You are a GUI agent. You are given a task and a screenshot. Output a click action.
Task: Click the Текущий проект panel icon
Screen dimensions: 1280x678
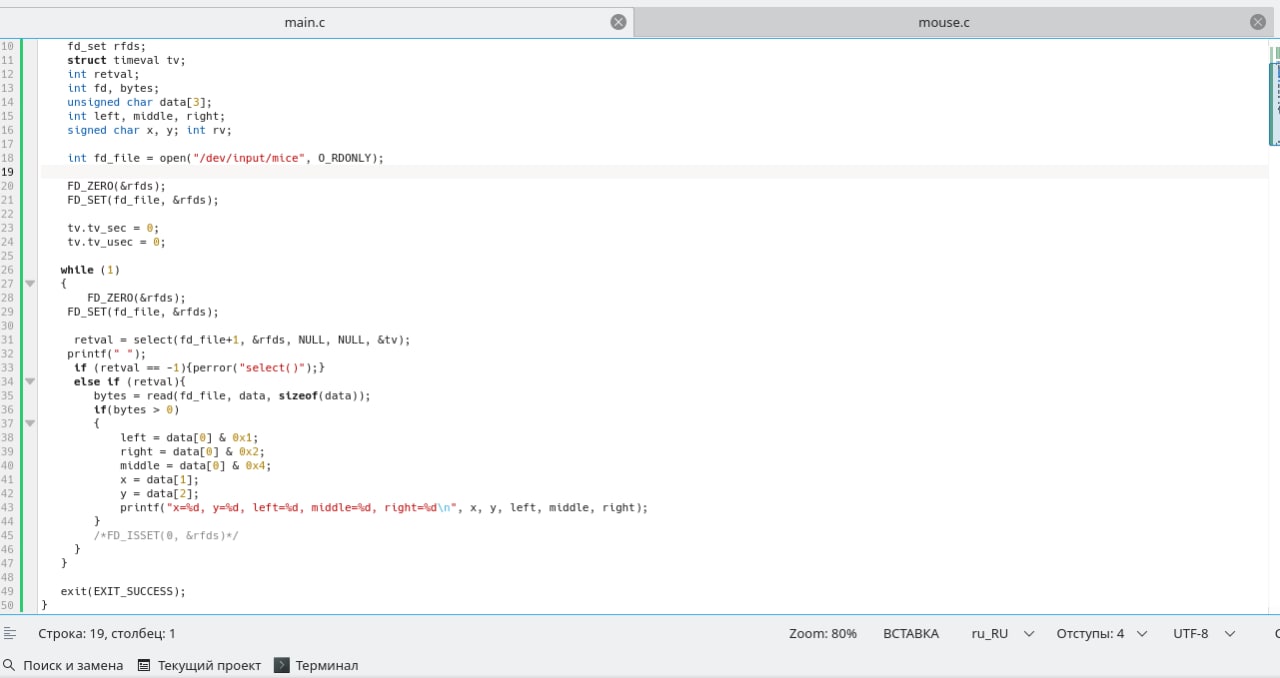tap(144, 665)
